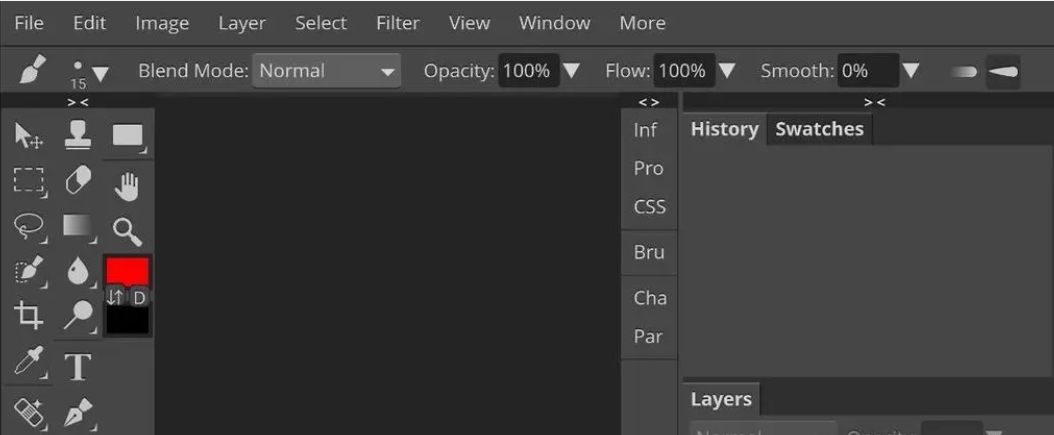Click the red foreground color swatch
This screenshot has width=1054, height=435.
(x=127, y=271)
